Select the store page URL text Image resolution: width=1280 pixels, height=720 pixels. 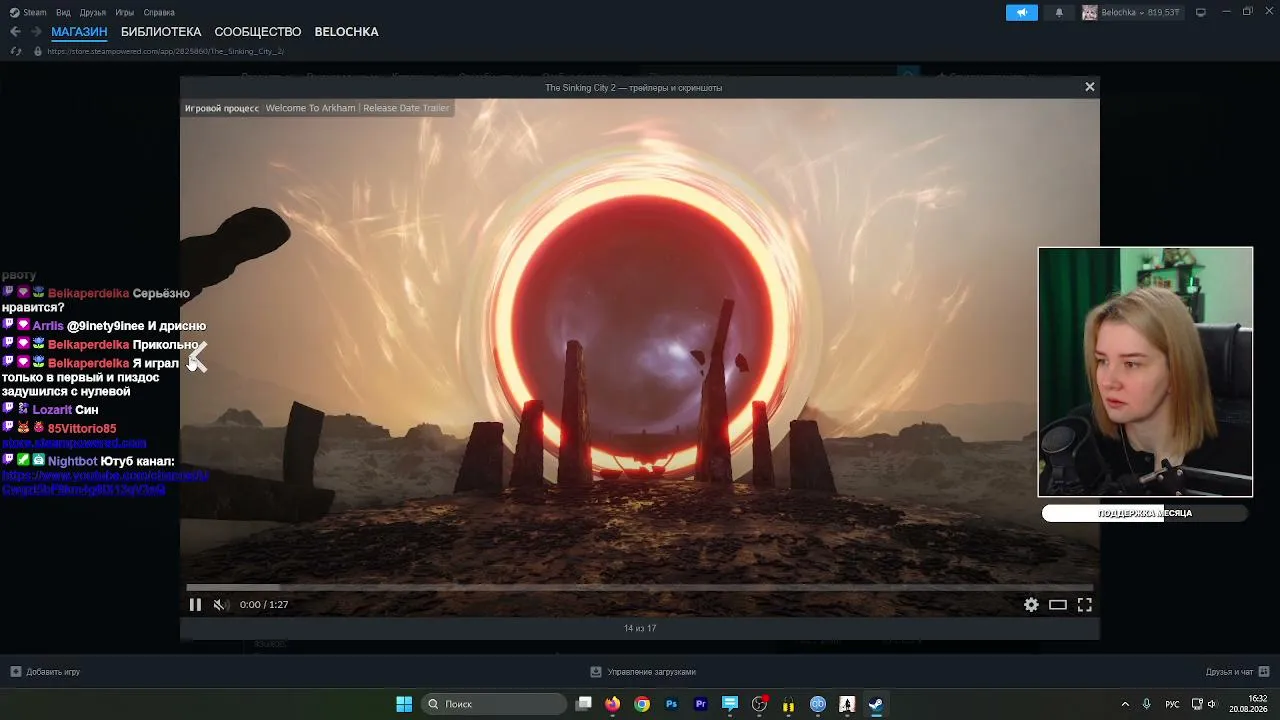pyautogui.click(x=166, y=51)
